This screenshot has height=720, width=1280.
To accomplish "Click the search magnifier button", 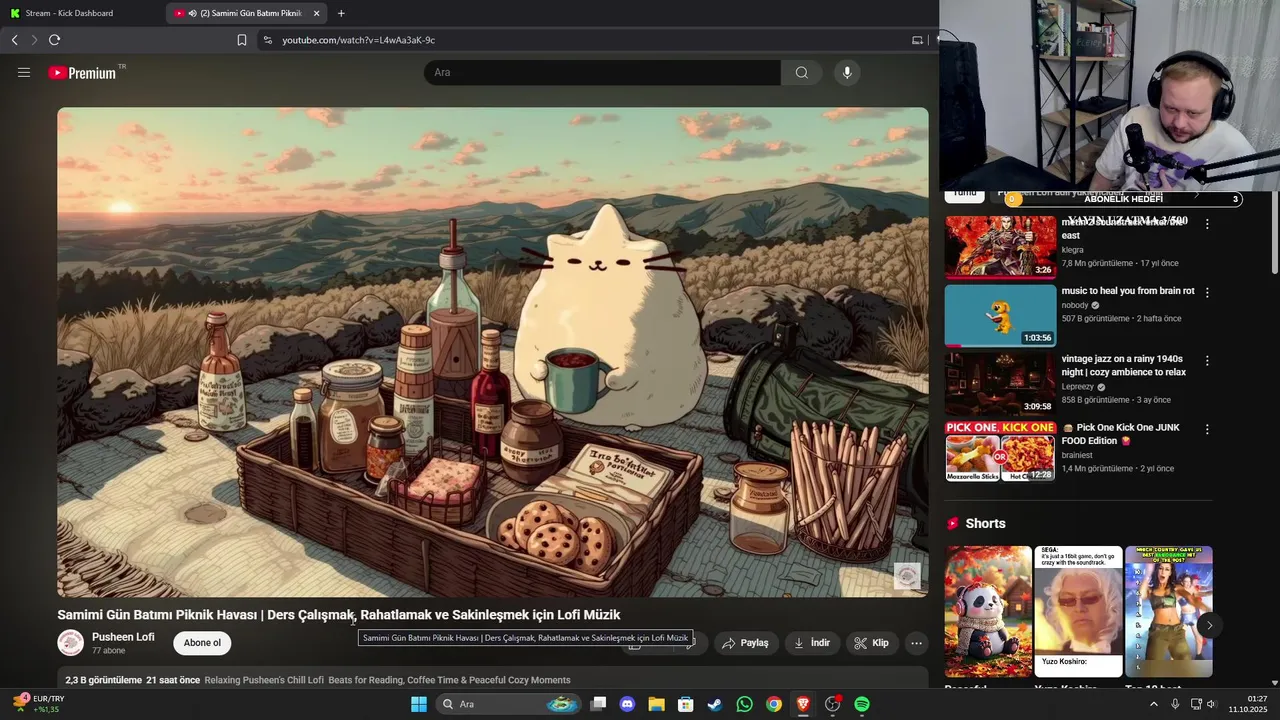I will point(802,72).
